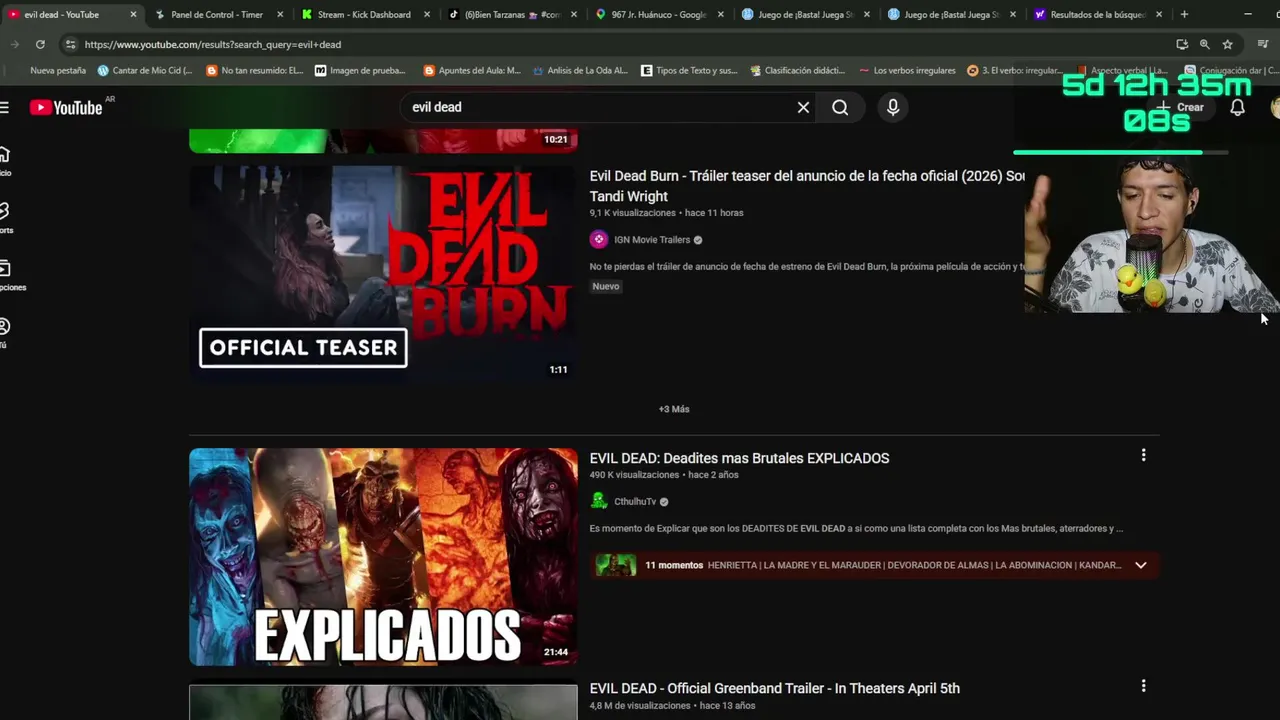Click the Nuevo badge on teaser
1280x720 pixels.
(606, 286)
